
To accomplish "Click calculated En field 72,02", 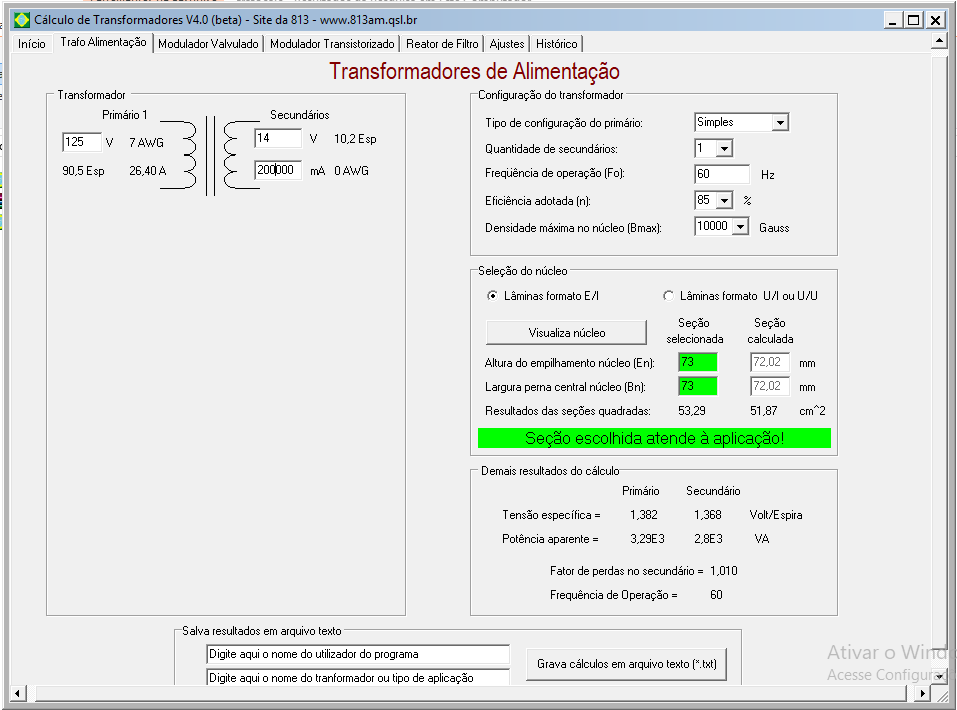I will (x=770, y=362).
